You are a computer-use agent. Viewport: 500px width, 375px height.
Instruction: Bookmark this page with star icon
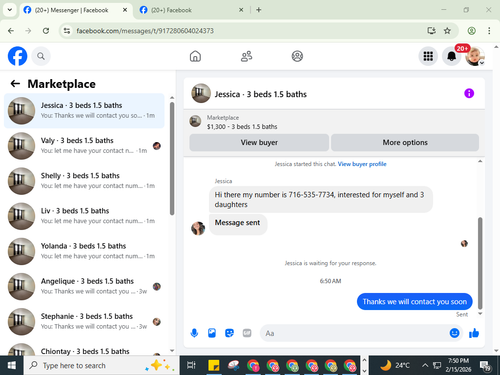coord(447,31)
